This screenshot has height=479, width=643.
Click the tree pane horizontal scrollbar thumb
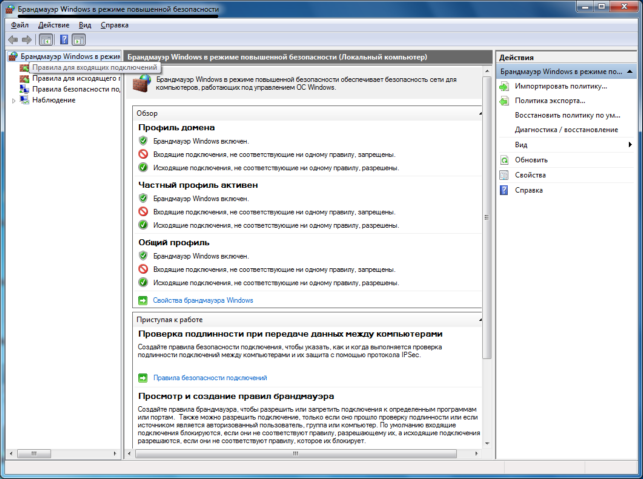click(34, 453)
